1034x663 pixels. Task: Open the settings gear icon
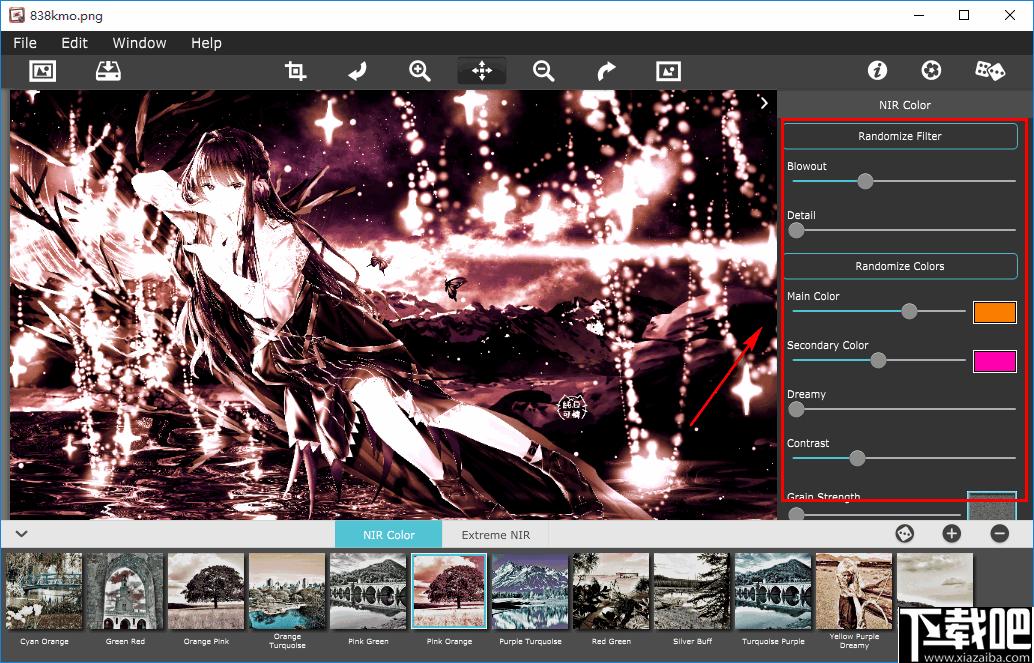931,71
